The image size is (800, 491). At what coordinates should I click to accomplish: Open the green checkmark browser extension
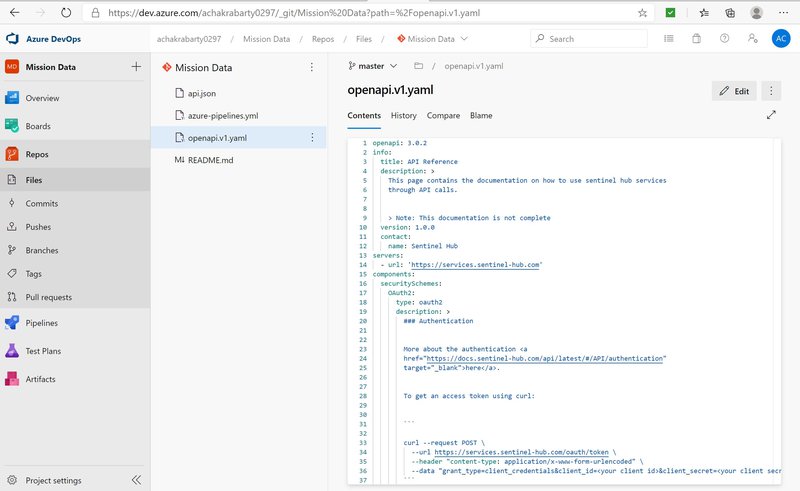(670, 13)
